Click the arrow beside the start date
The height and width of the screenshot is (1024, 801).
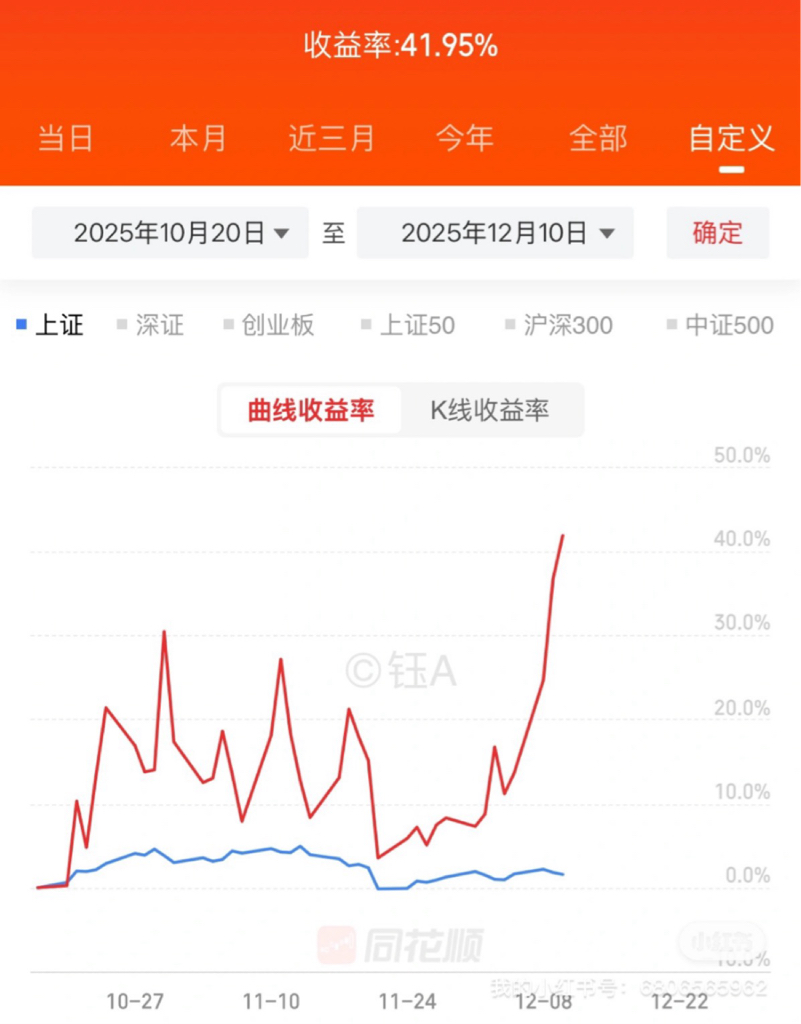[x=281, y=233]
